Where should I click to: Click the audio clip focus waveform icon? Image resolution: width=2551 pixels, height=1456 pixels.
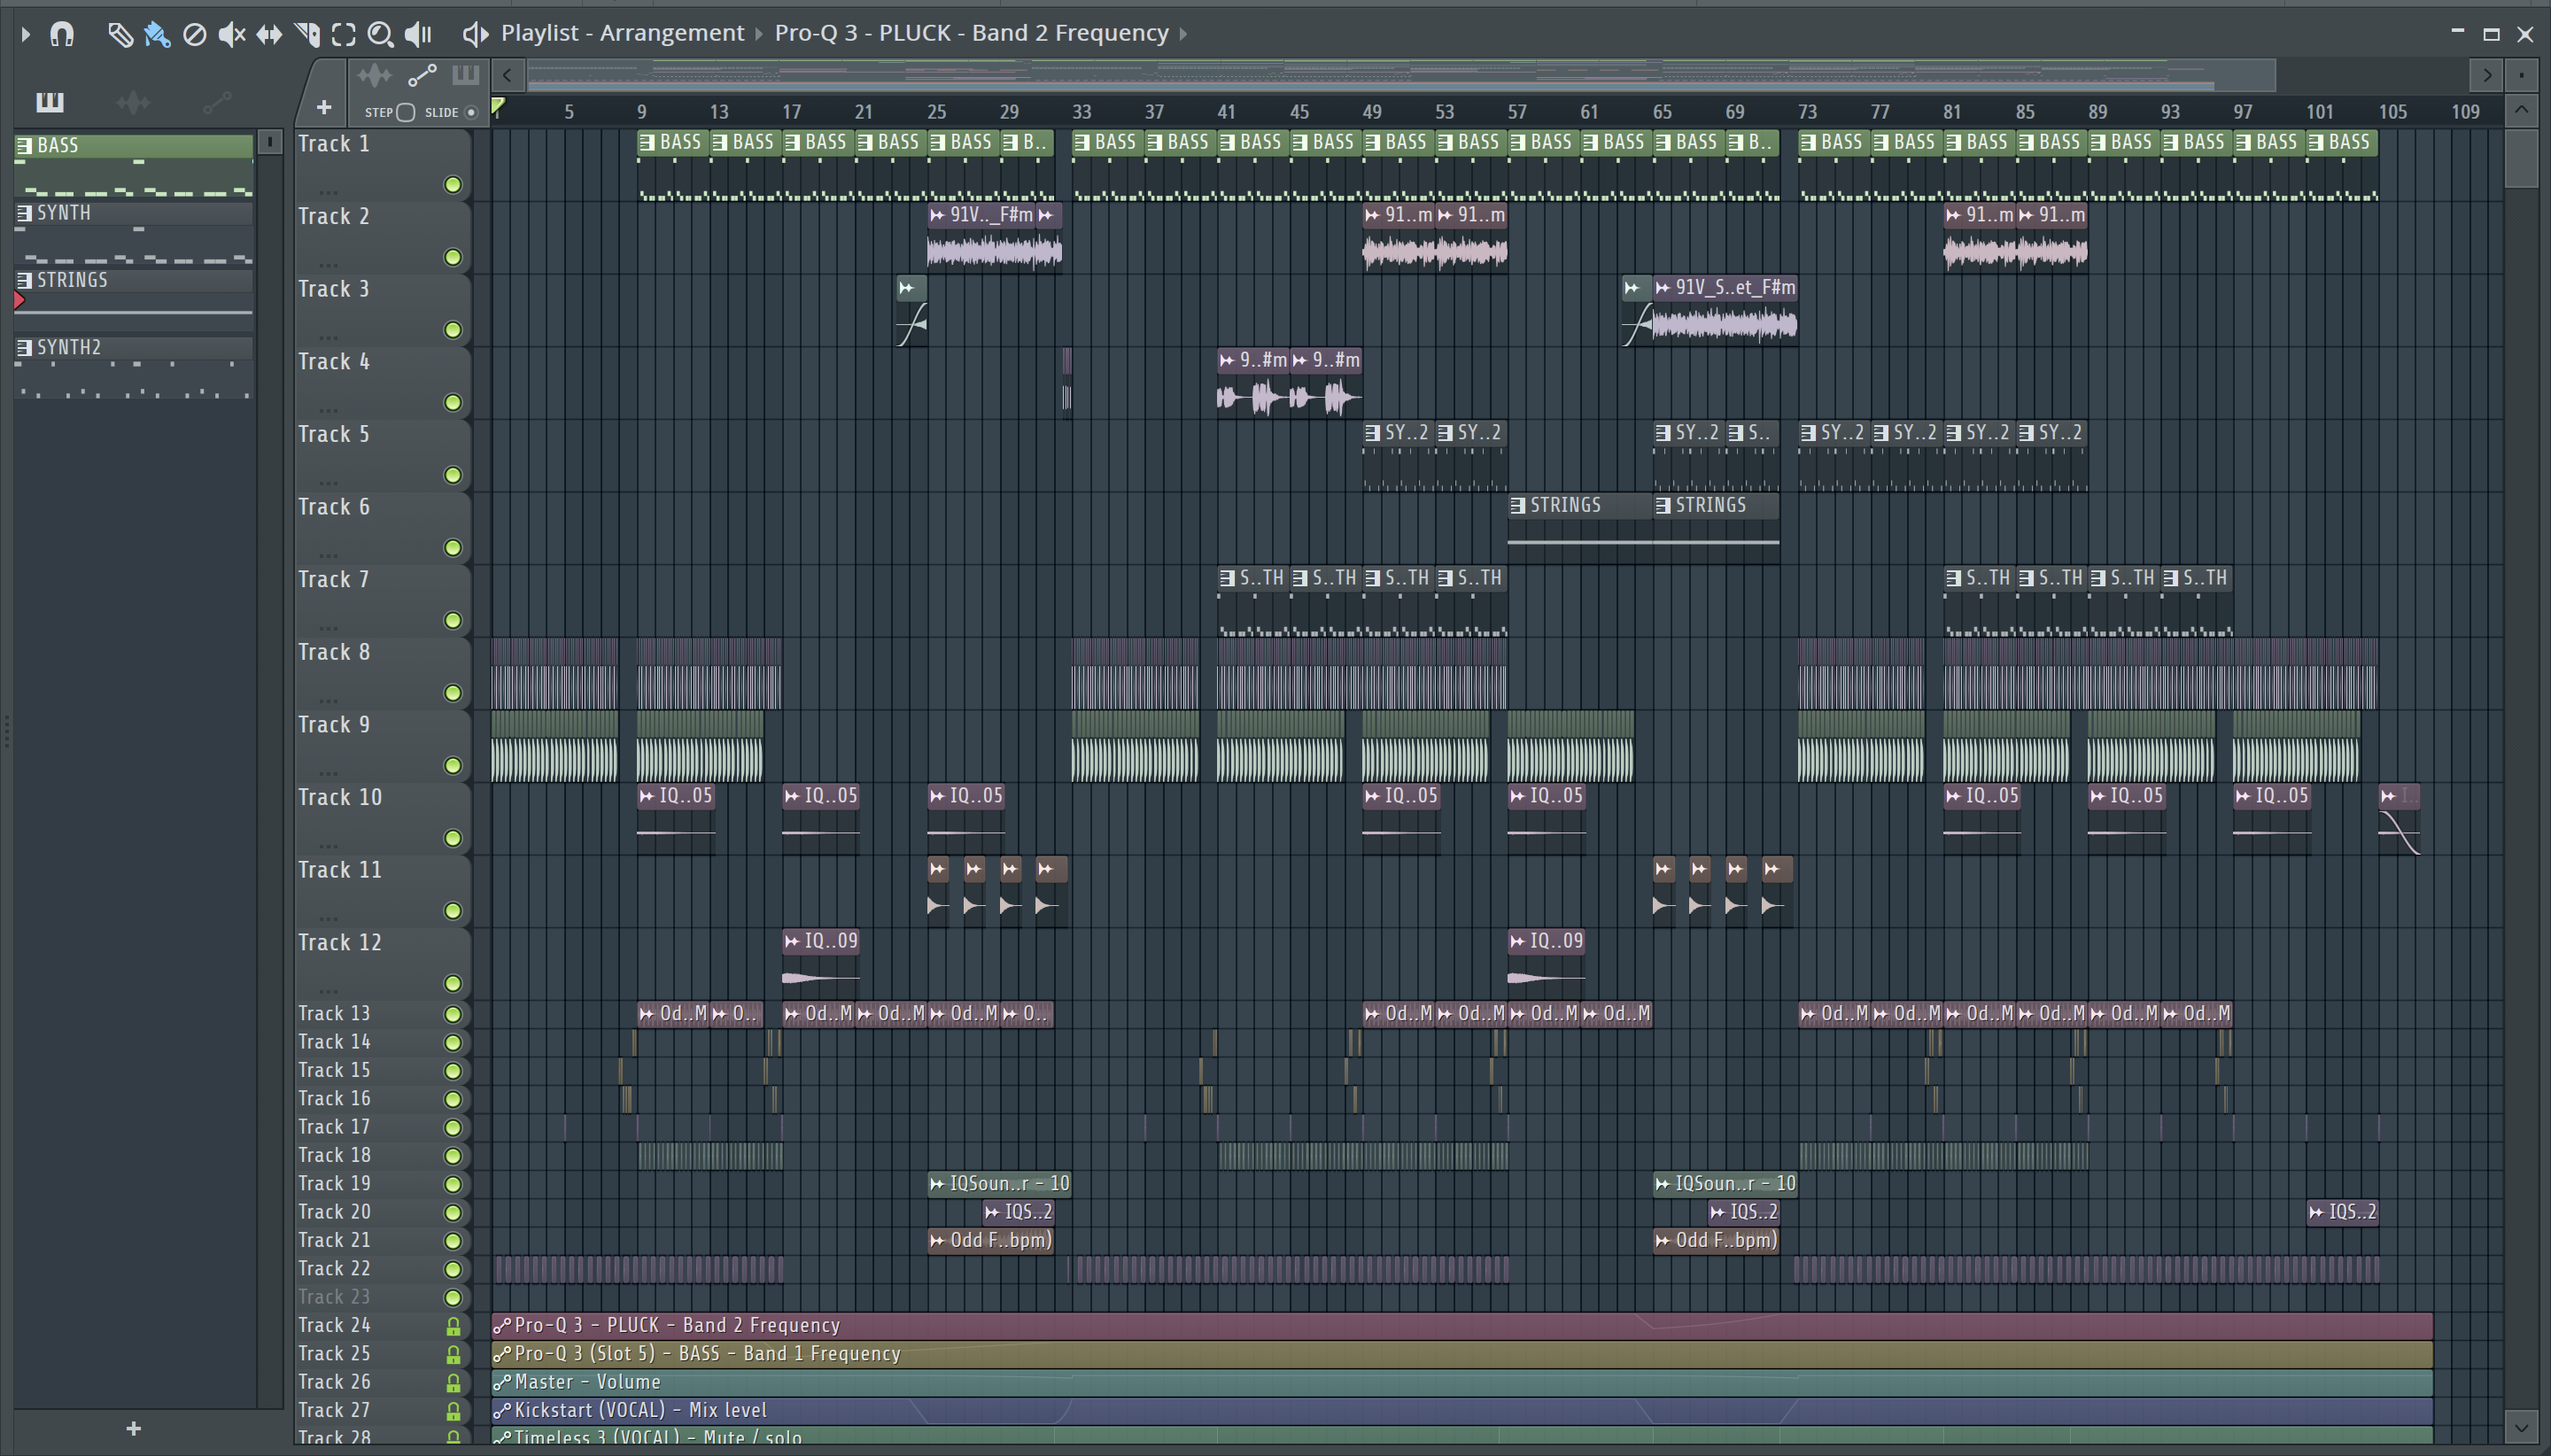click(374, 75)
